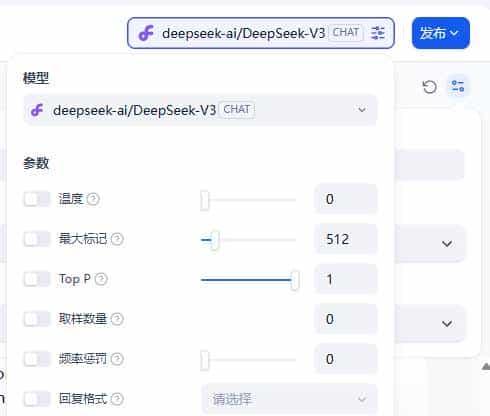The image size is (490, 416).
Task: Click the DeepSeek logo in the 模型 dropdown
Action: point(37,110)
